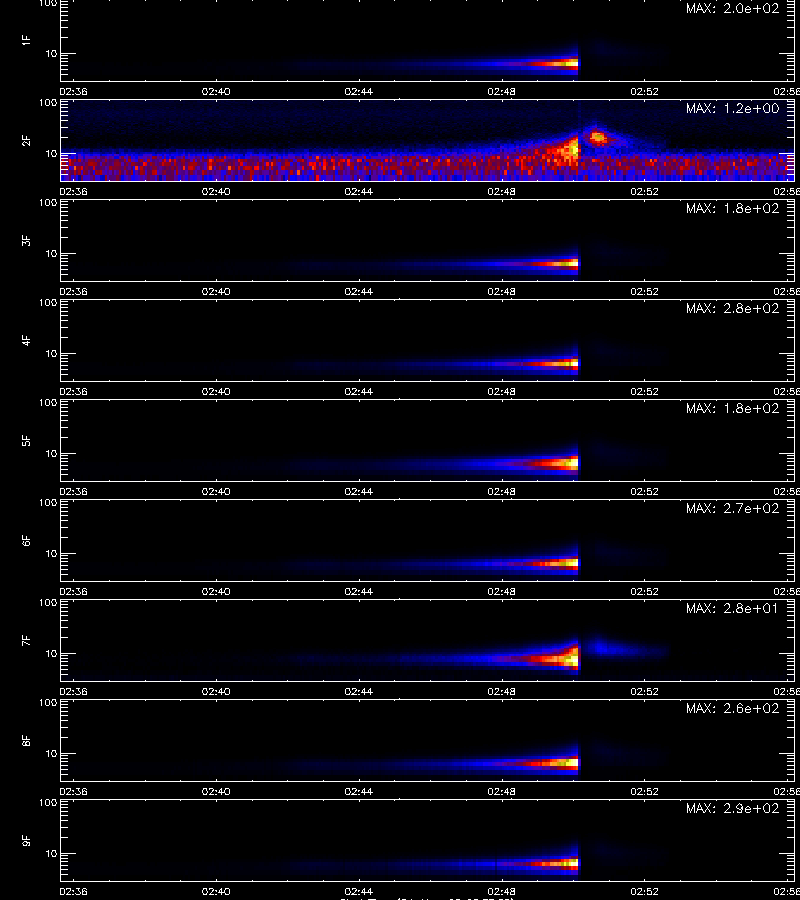Select 'MAX: 1.8e+02' in the 5F panel

(732, 408)
